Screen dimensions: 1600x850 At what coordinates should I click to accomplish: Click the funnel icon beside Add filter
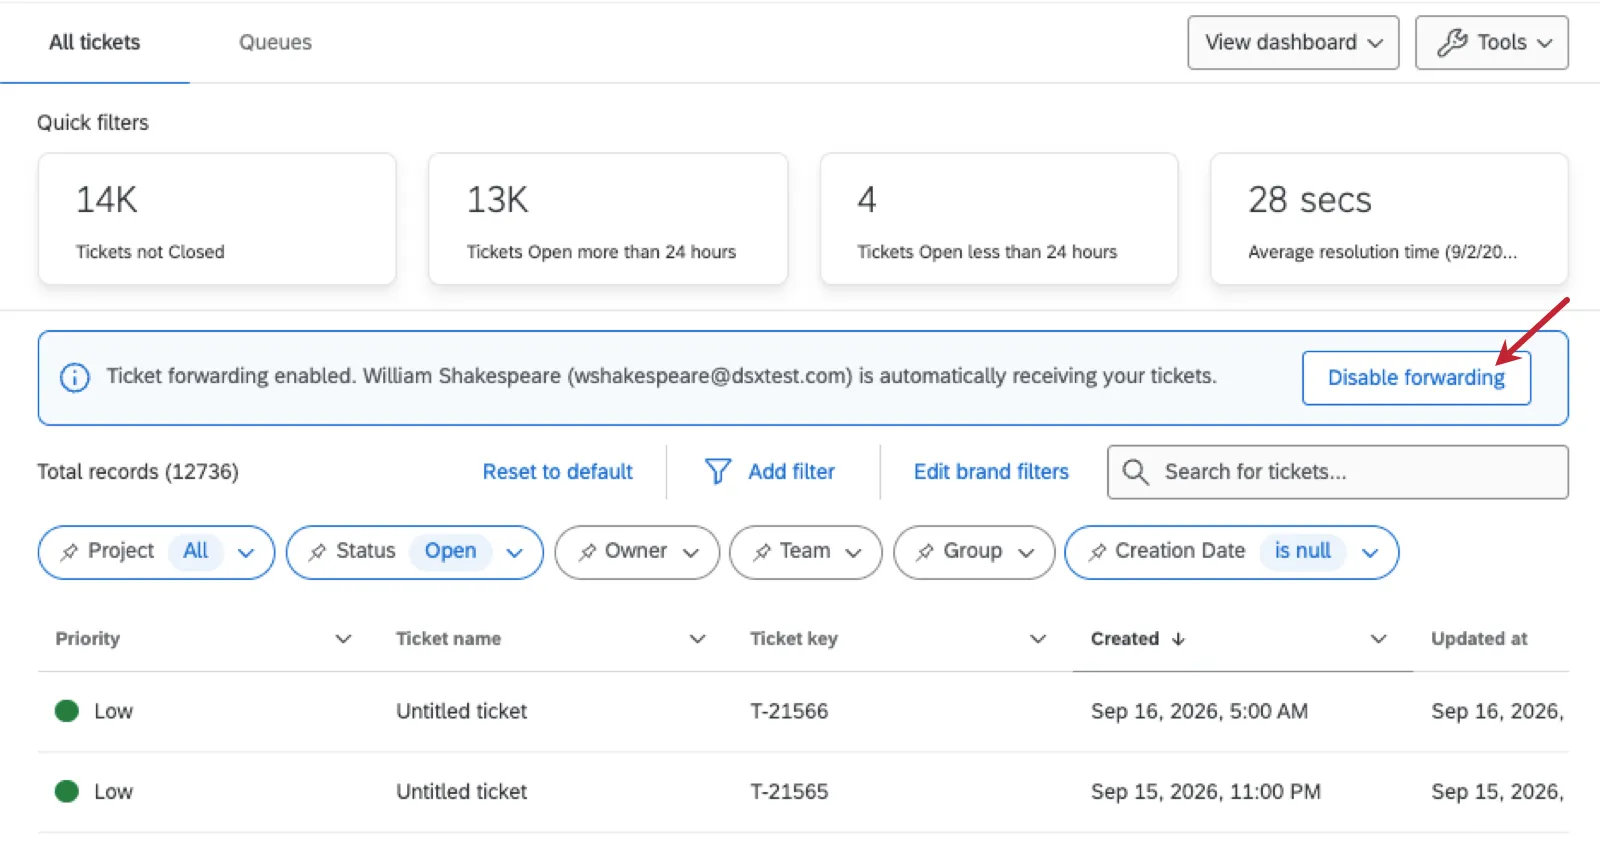point(717,471)
